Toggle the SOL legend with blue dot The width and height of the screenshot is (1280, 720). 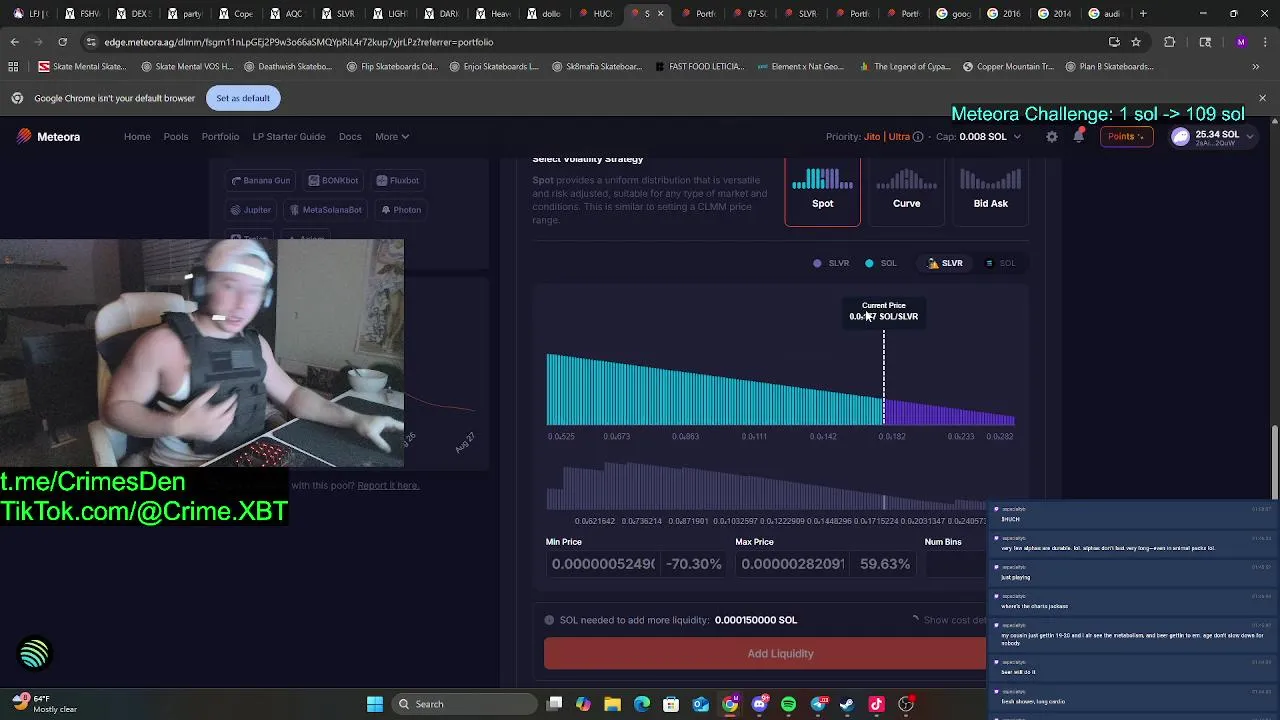tap(881, 263)
